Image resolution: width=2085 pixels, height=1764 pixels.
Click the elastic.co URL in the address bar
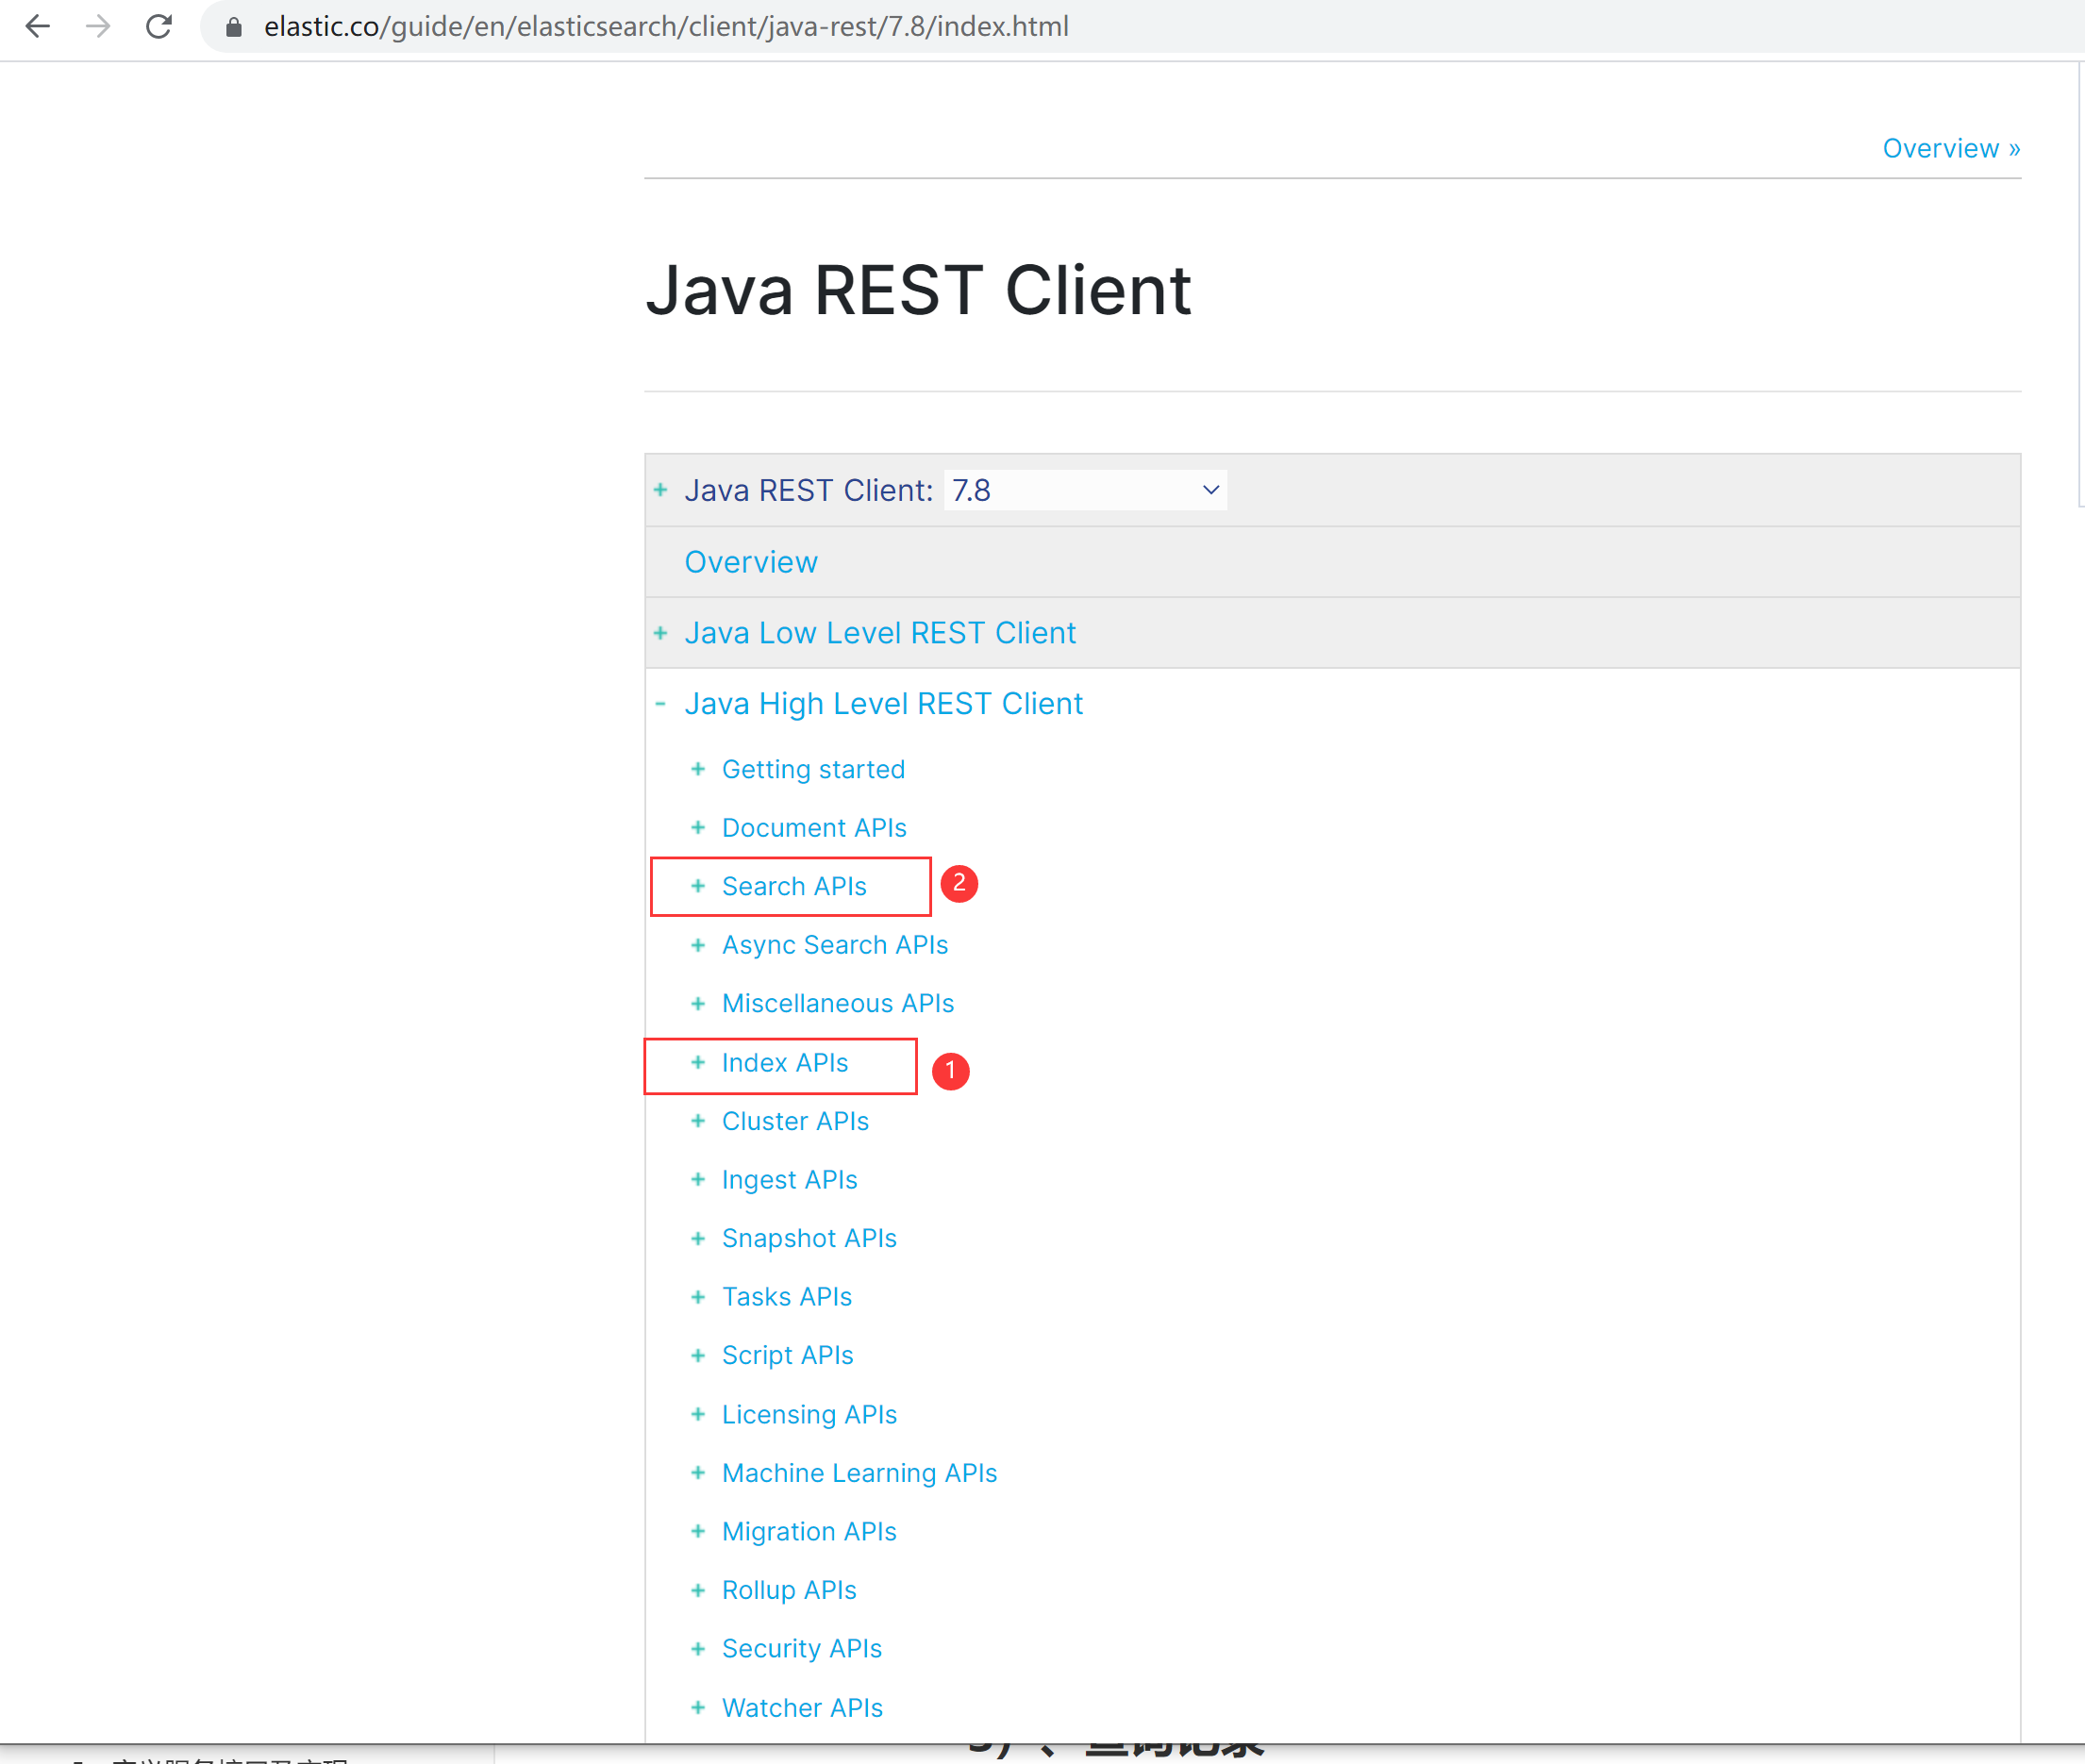point(666,26)
